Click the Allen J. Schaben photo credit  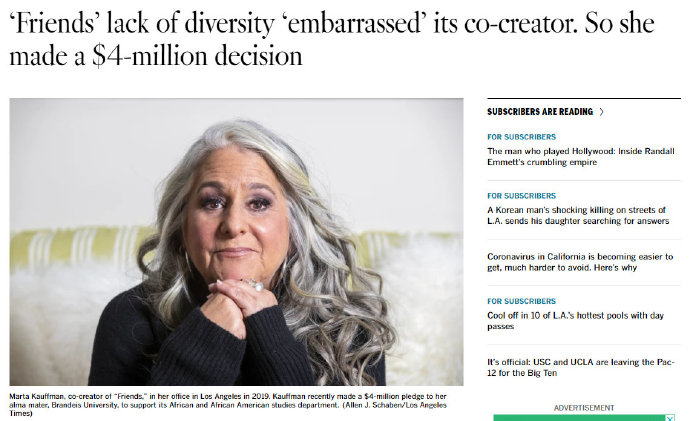(394, 405)
